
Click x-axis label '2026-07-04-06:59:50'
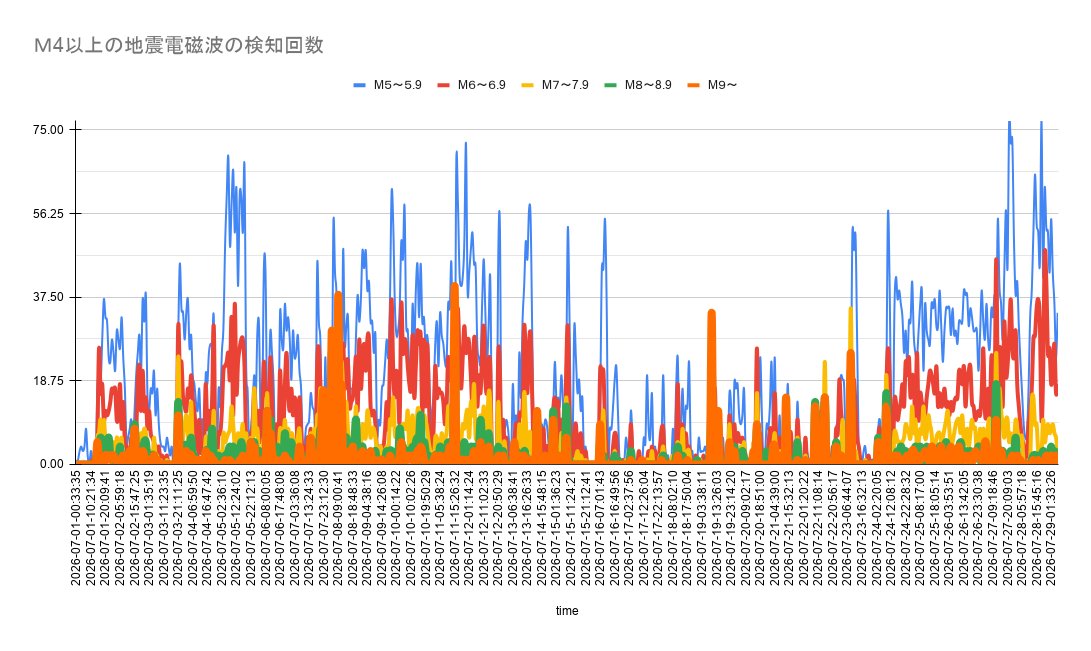tap(193, 528)
